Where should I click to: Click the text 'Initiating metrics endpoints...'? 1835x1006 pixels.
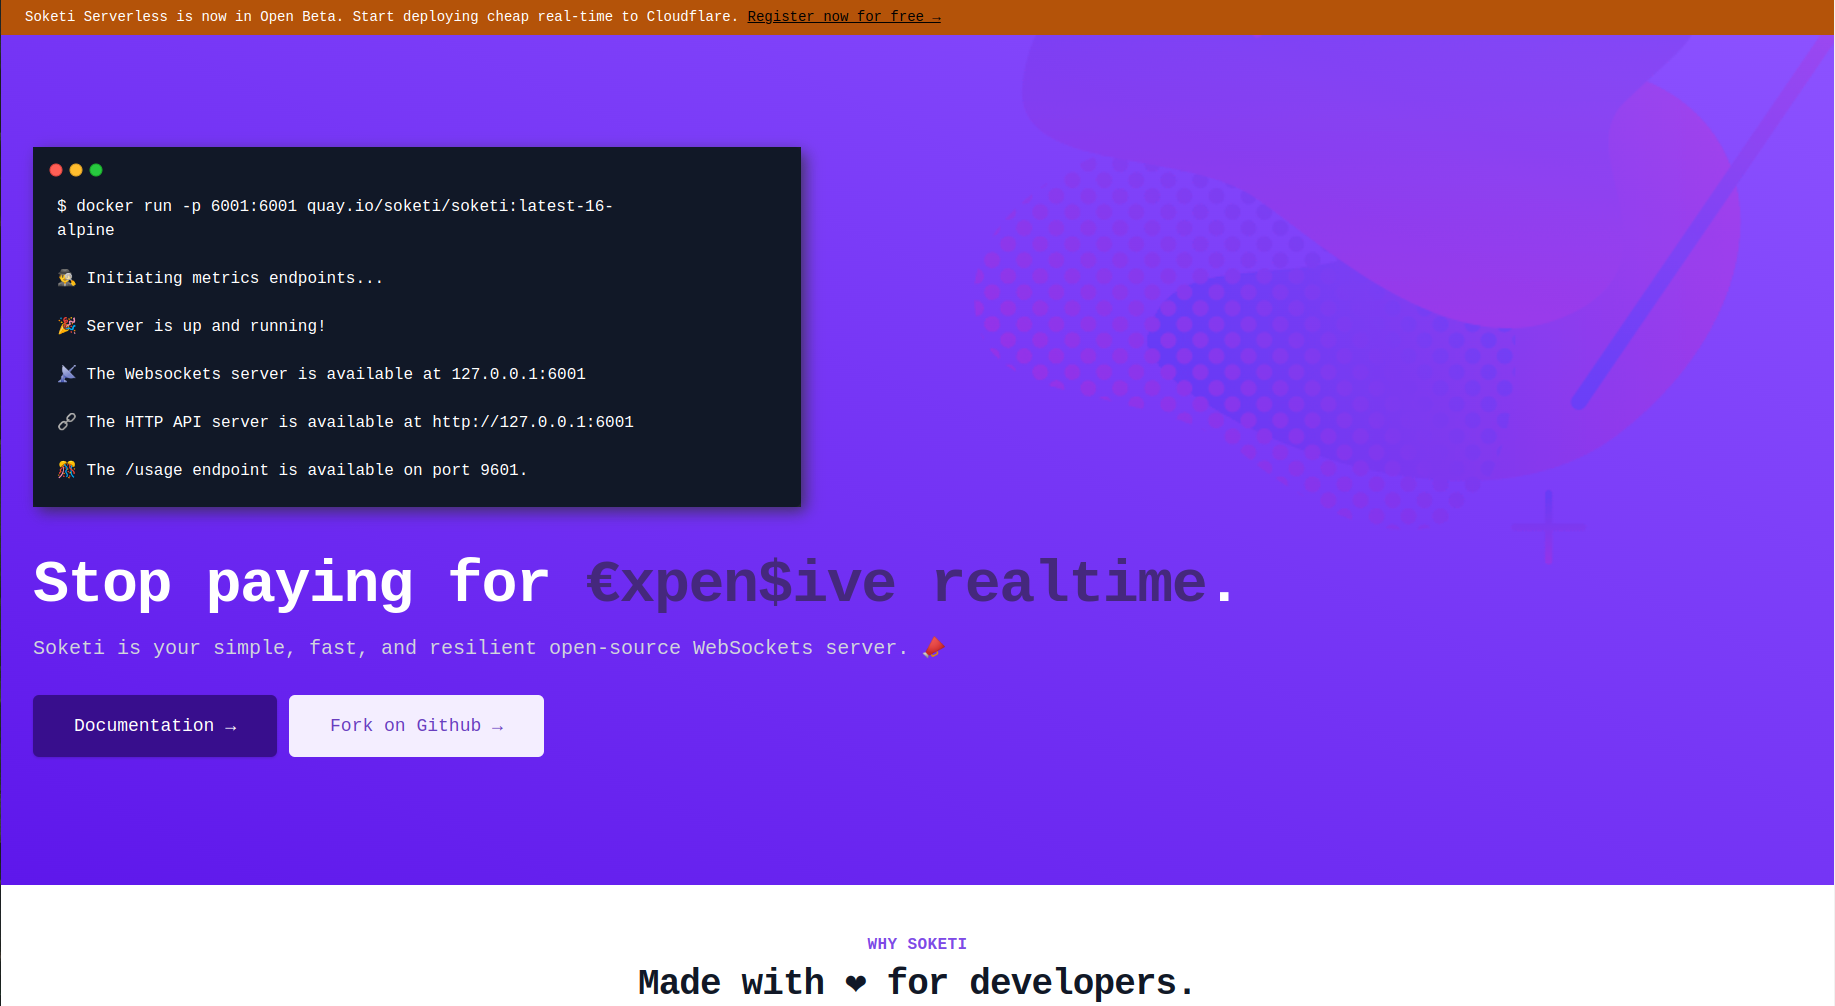(x=235, y=278)
